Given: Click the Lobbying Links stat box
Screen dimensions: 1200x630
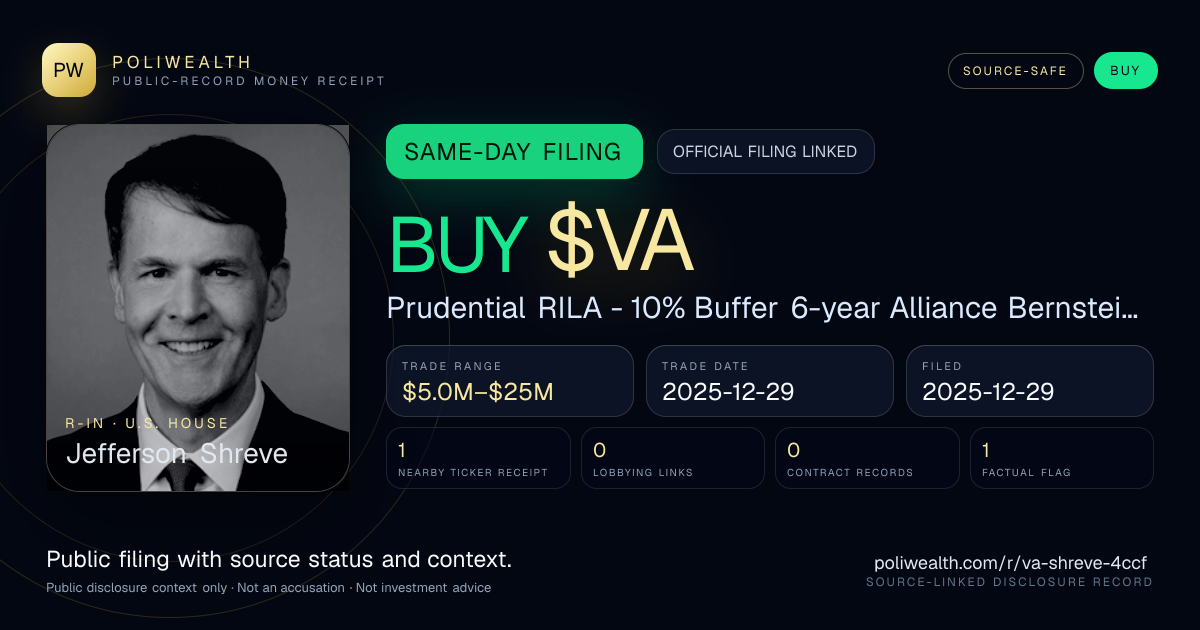Looking at the screenshot, I should coord(672,458).
